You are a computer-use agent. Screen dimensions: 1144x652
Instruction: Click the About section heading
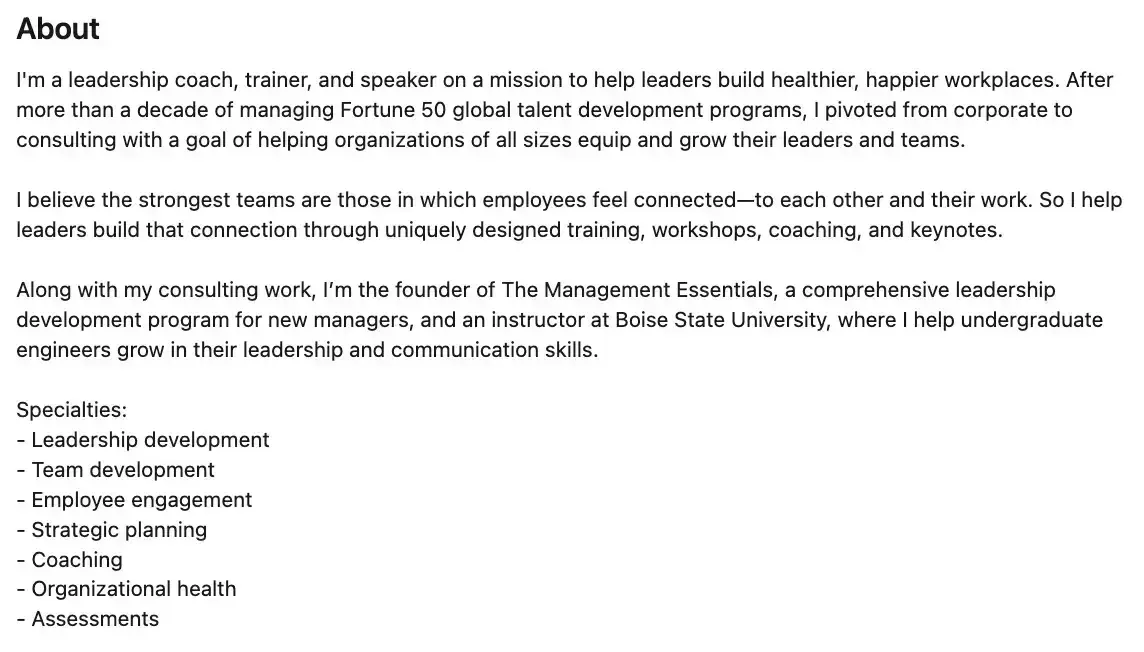[58, 28]
